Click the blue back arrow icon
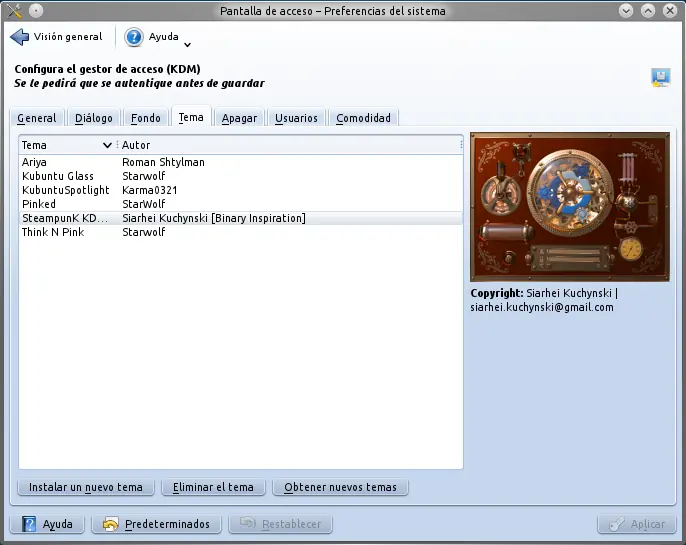The height and width of the screenshot is (545, 686). click(x=19, y=37)
